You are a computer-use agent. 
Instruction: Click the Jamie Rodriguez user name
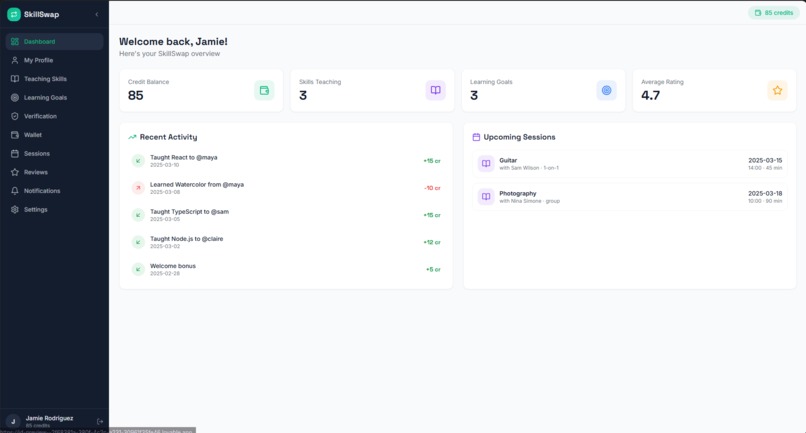point(49,418)
